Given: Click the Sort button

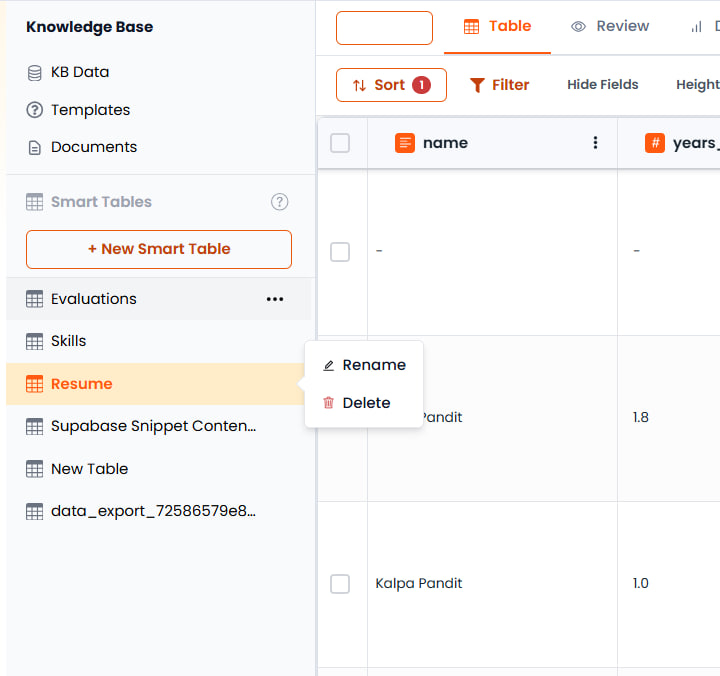Looking at the screenshot, I should pyautogui.click(x=391, y=85).
